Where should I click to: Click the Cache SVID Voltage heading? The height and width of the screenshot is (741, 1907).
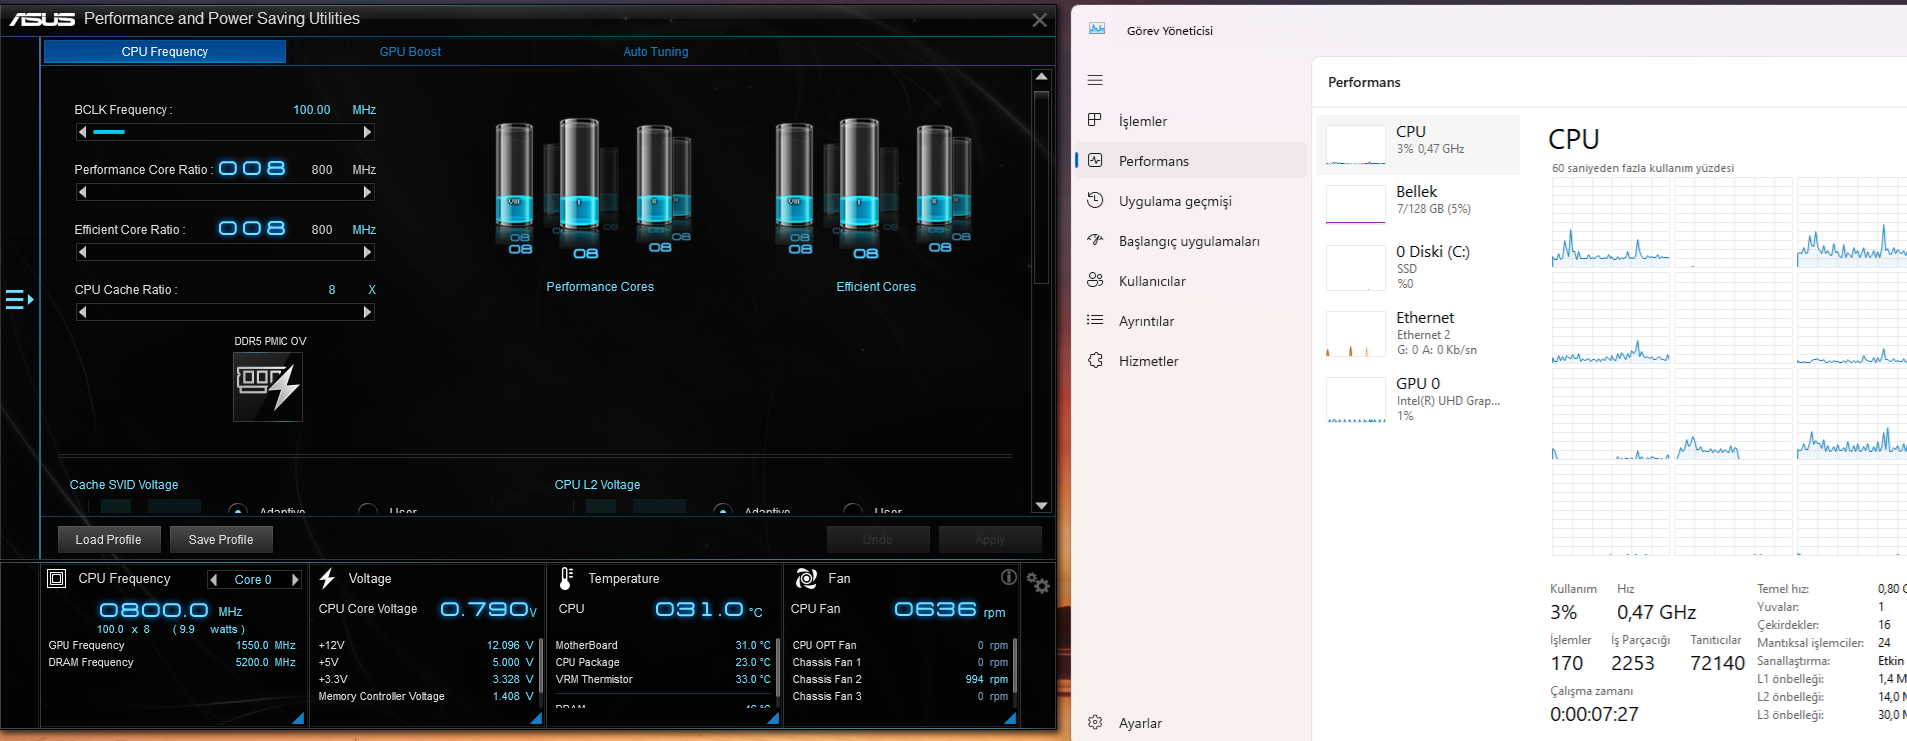click(124, 485)
